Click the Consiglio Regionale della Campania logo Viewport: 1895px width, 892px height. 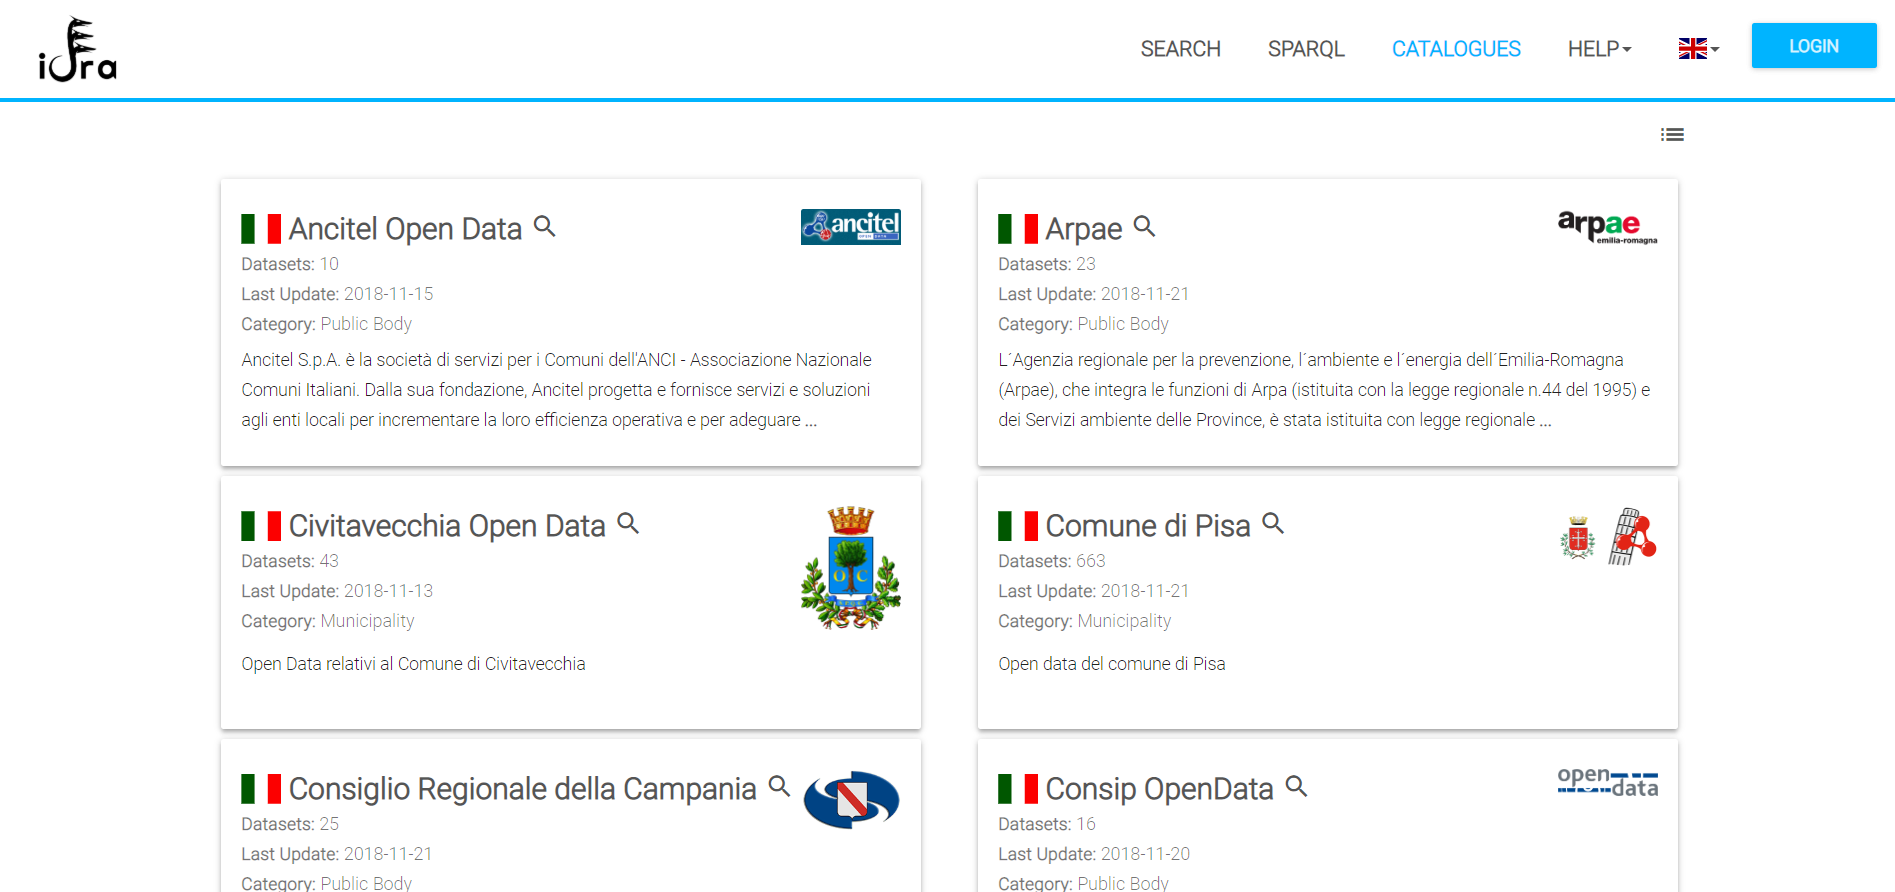coord(851,800)
